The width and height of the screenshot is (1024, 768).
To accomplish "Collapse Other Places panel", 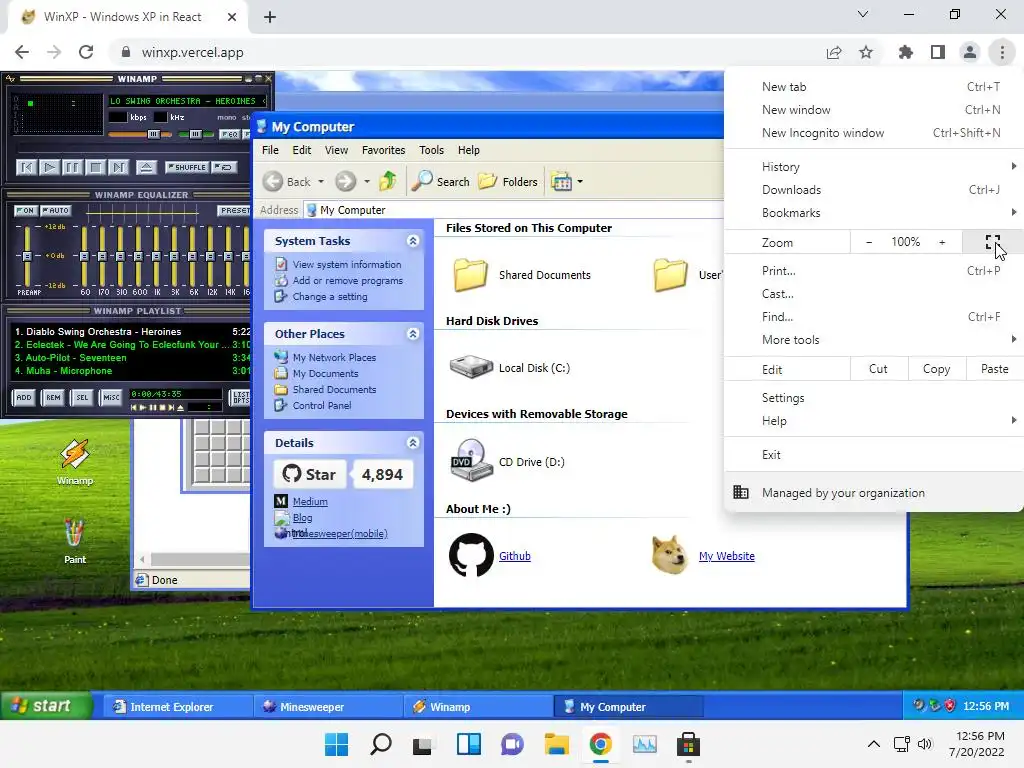I will [x=413, y=334].
